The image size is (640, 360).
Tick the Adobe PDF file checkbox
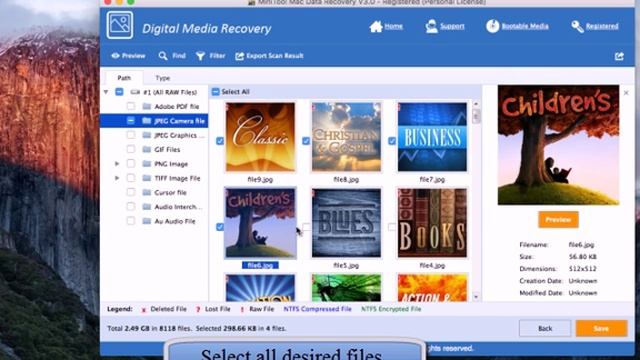point(131,107)
